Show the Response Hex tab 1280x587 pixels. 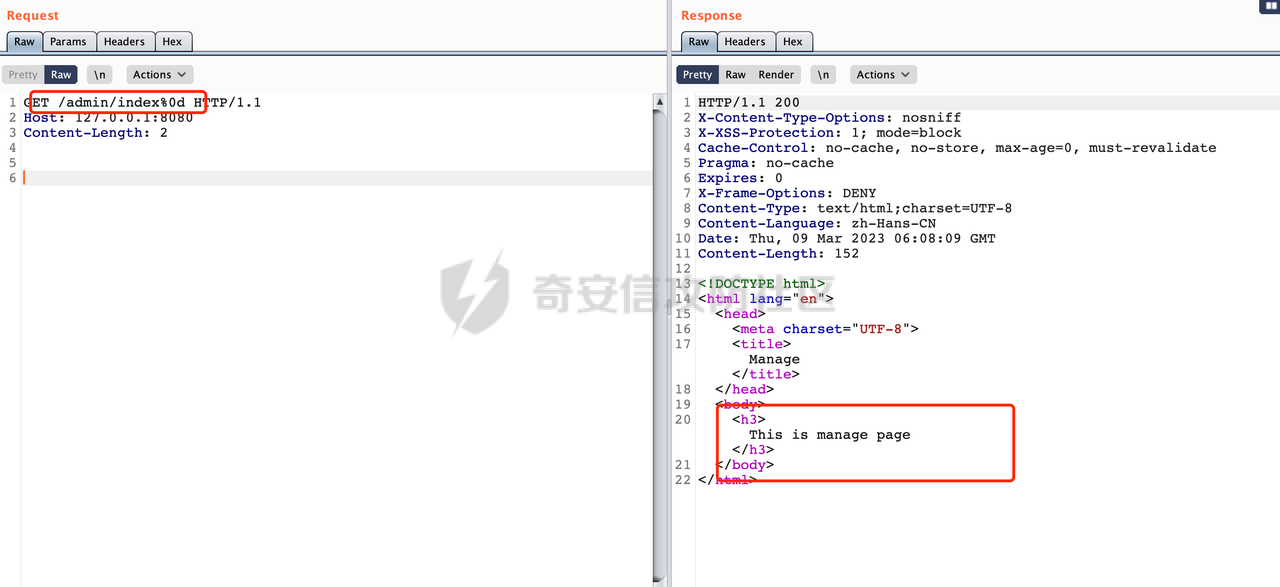pyautogui.click(x=793, y=42)
